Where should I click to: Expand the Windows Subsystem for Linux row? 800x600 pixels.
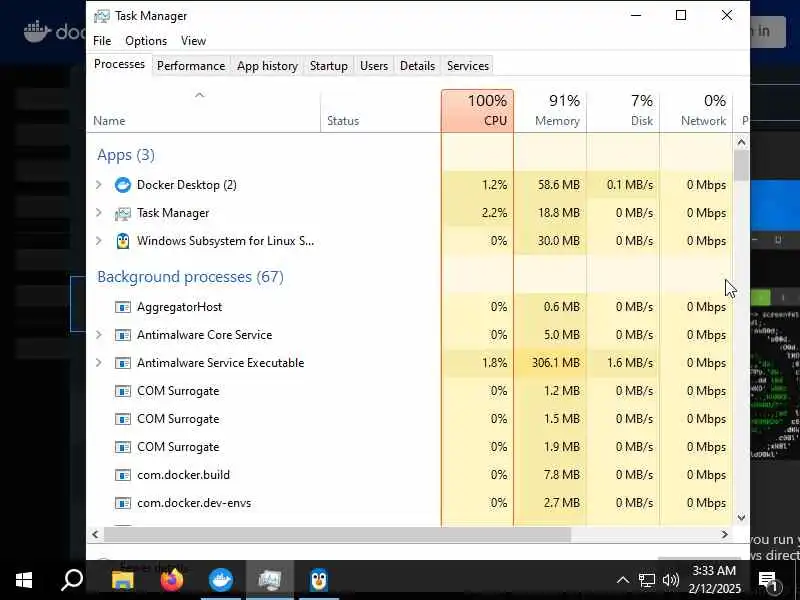pyautogui.click(x=99, y=241)
